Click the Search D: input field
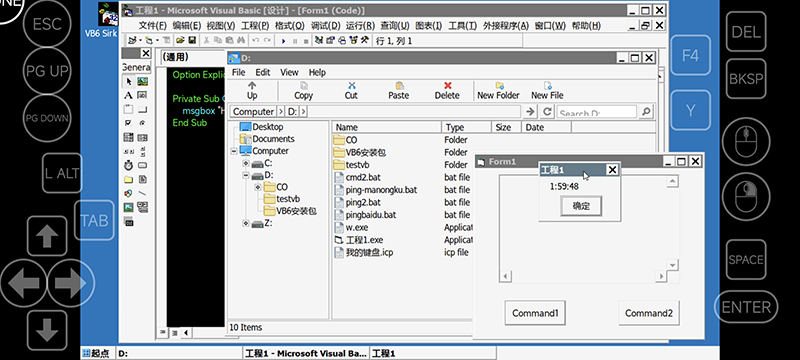800x360 pixels. [597, 112]
